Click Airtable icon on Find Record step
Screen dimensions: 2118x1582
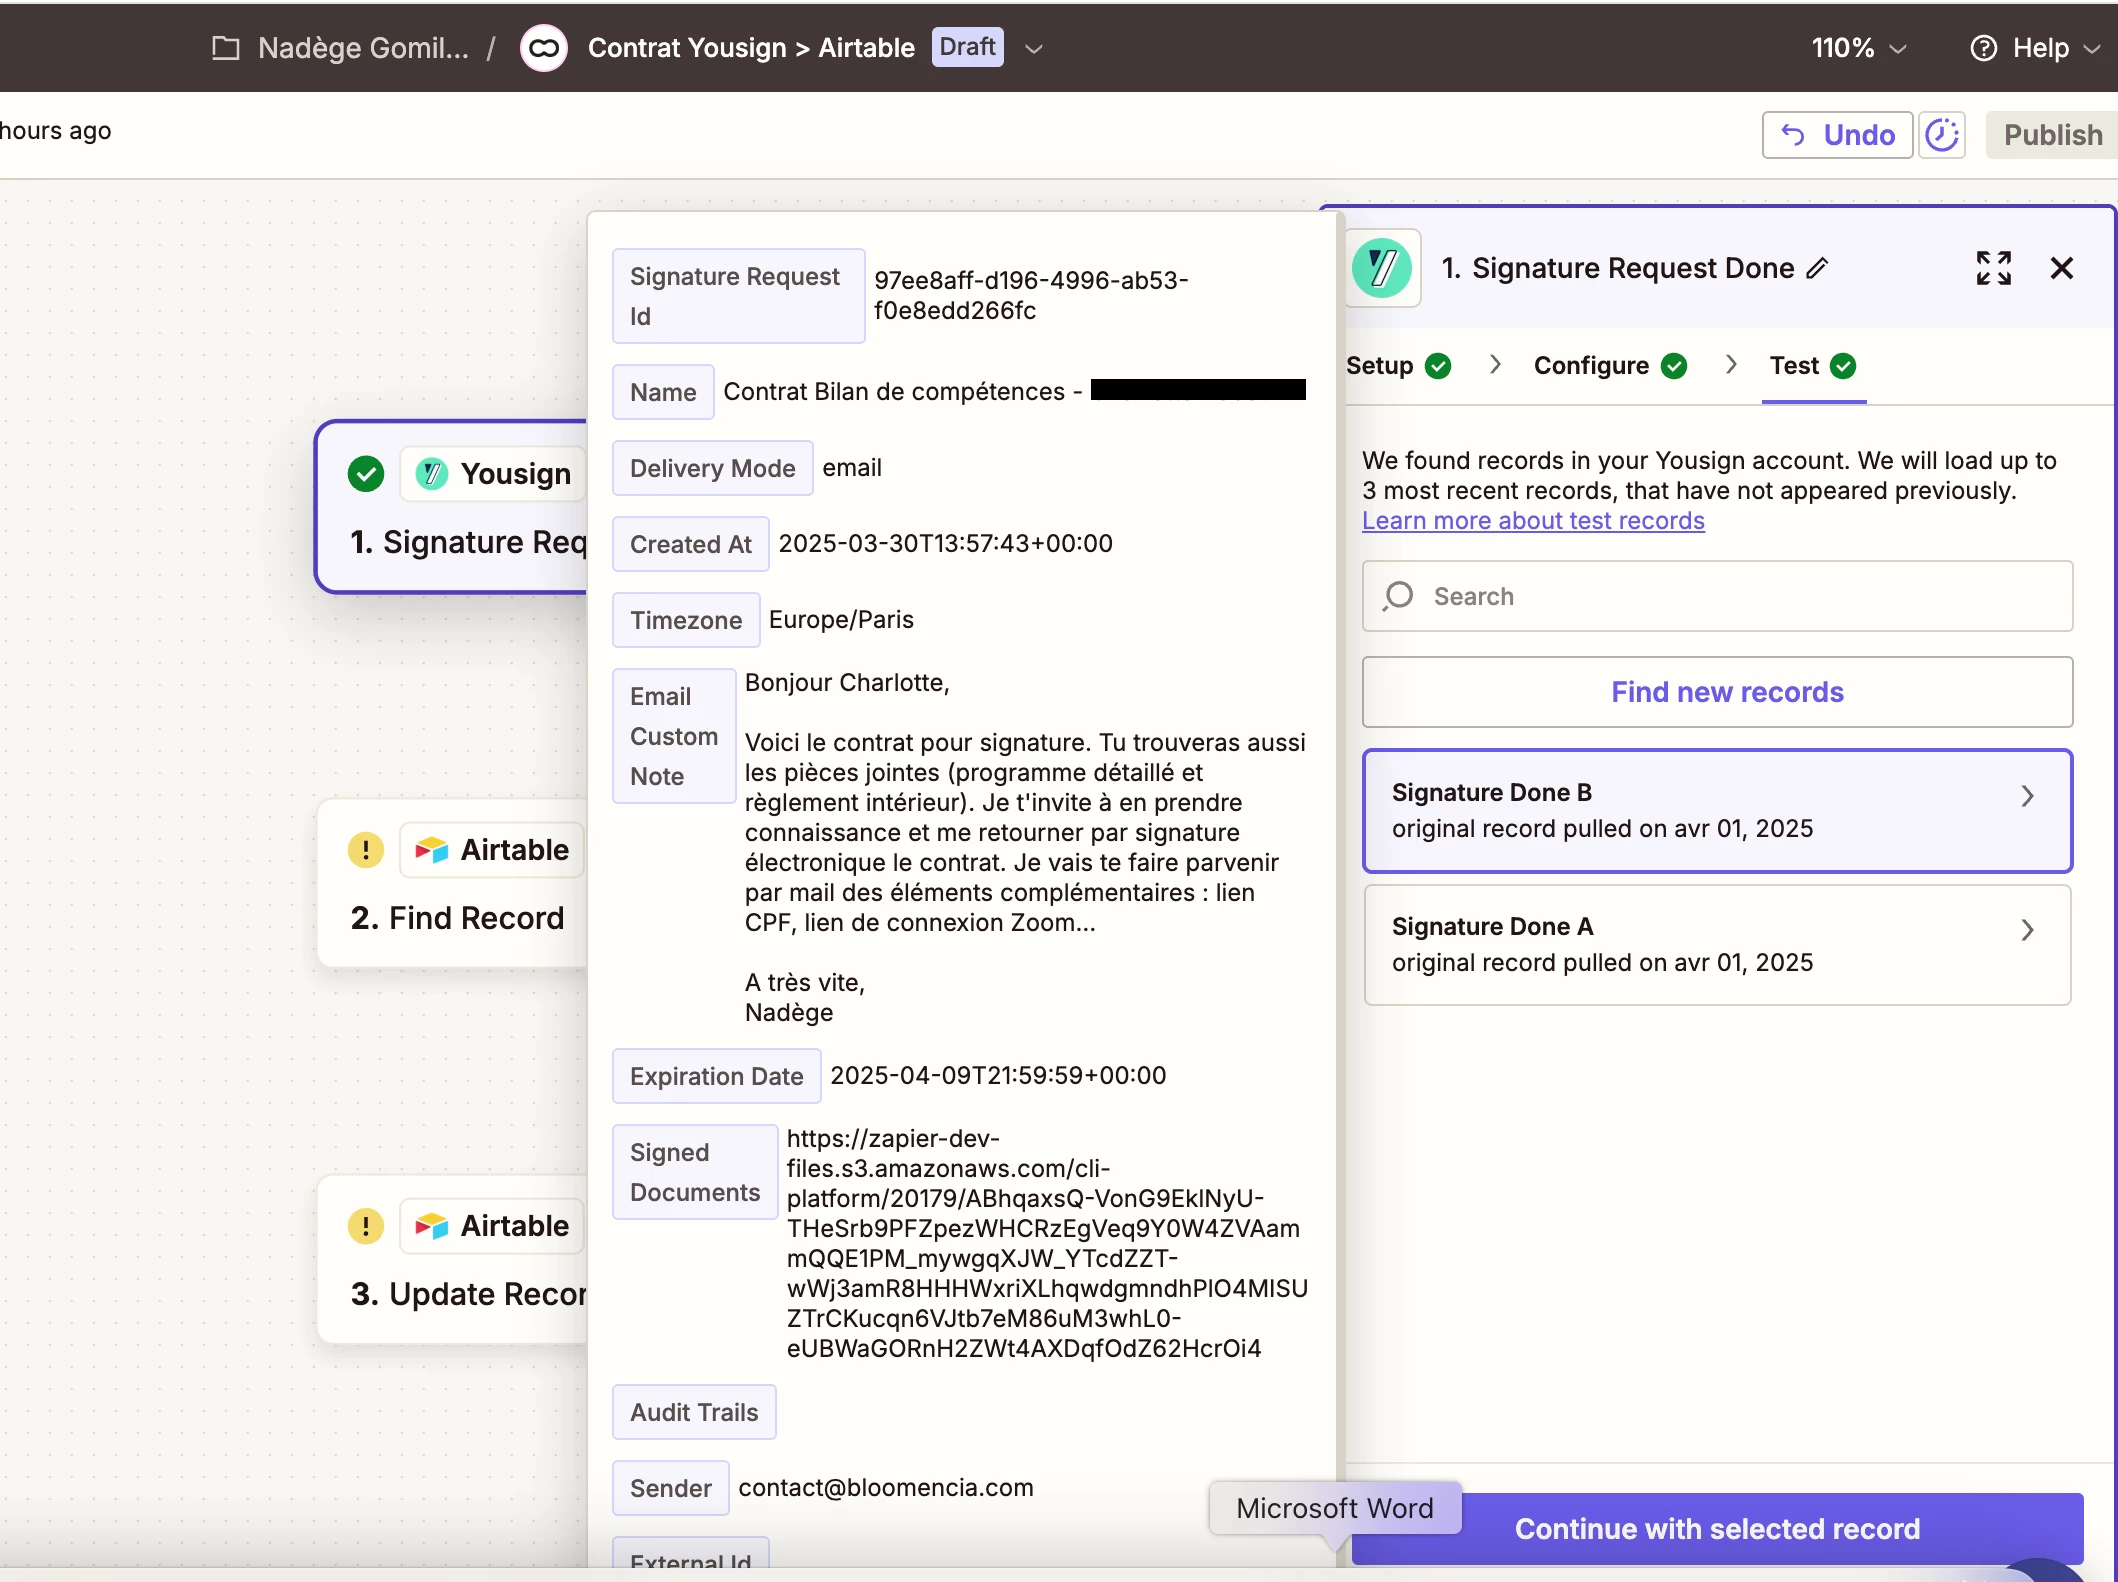click(x=432, y=850)
